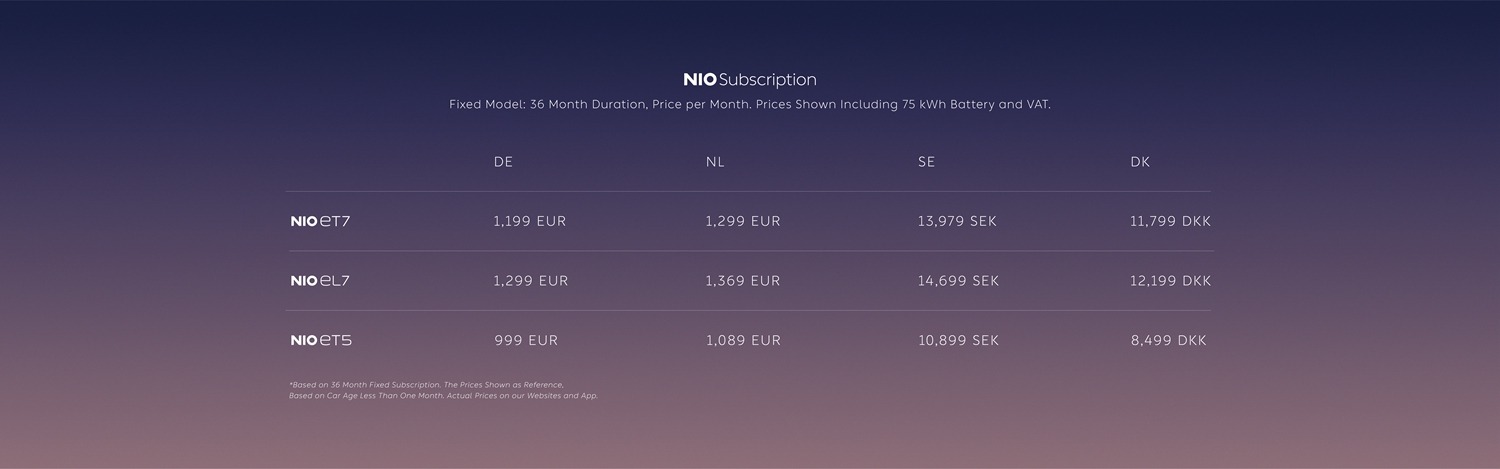Click the ET5 Netherlands price 1,089 EUR
Viewport: 1500px width, 469px height.
(743, 341)
